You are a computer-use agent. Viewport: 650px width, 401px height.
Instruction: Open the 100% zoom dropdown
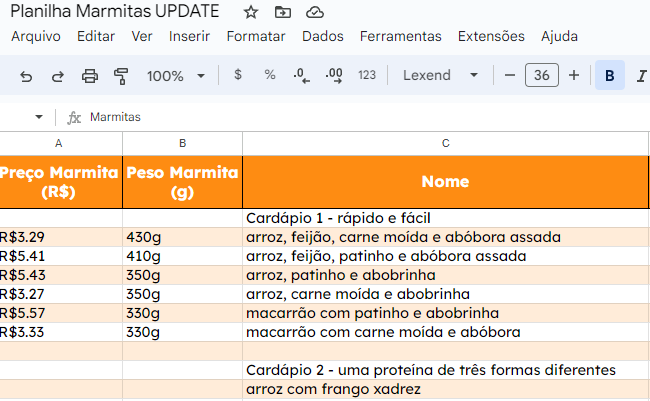click(x=176, y=76)
